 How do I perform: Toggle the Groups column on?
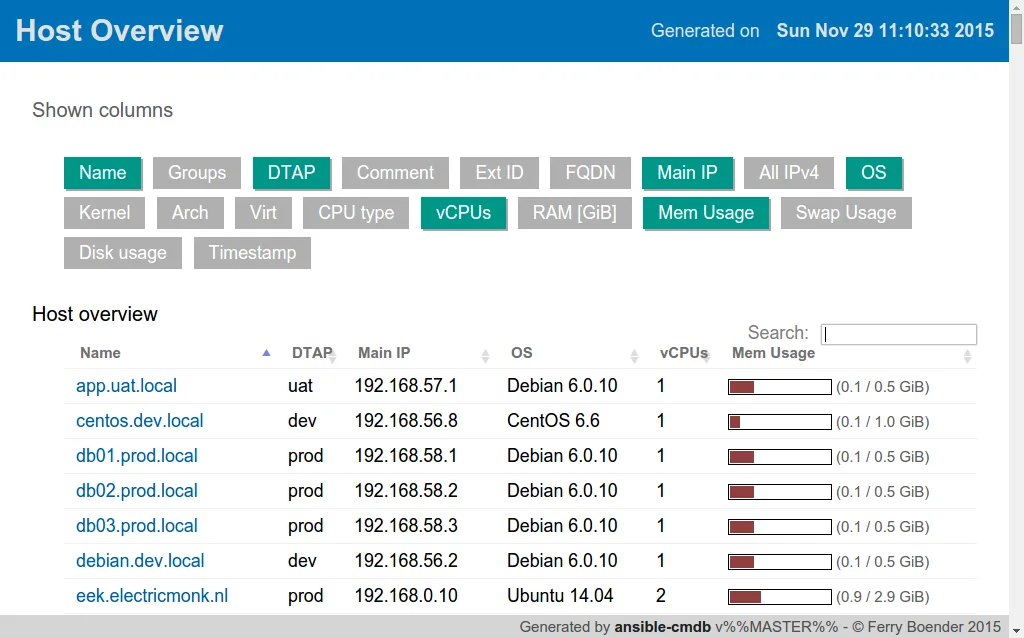tap(196, 173)
